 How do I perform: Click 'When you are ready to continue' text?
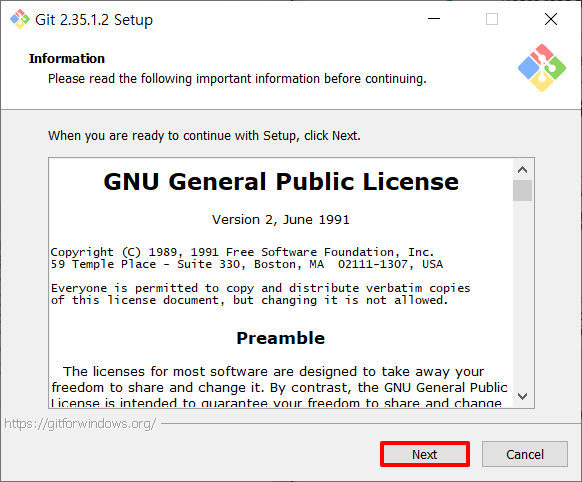tap(204, 135)
